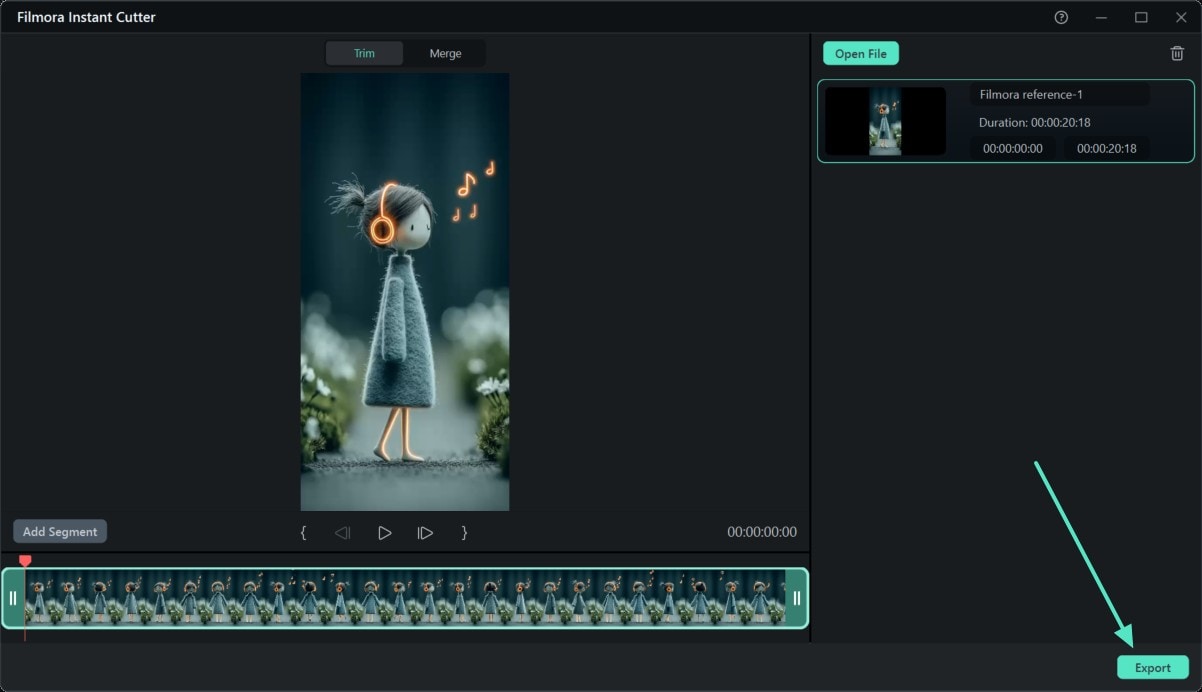The image size is (1202, 692).
Task: Click the right trim handle on timeline
Action: 797,598
